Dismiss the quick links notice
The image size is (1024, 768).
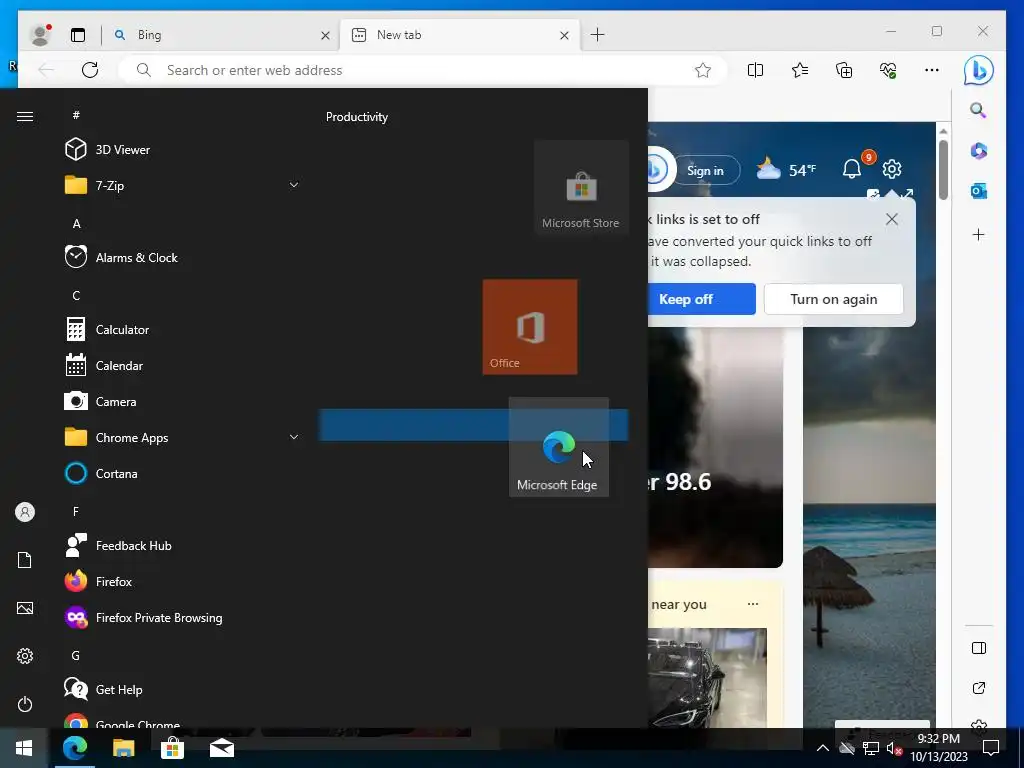click(891, 219)
